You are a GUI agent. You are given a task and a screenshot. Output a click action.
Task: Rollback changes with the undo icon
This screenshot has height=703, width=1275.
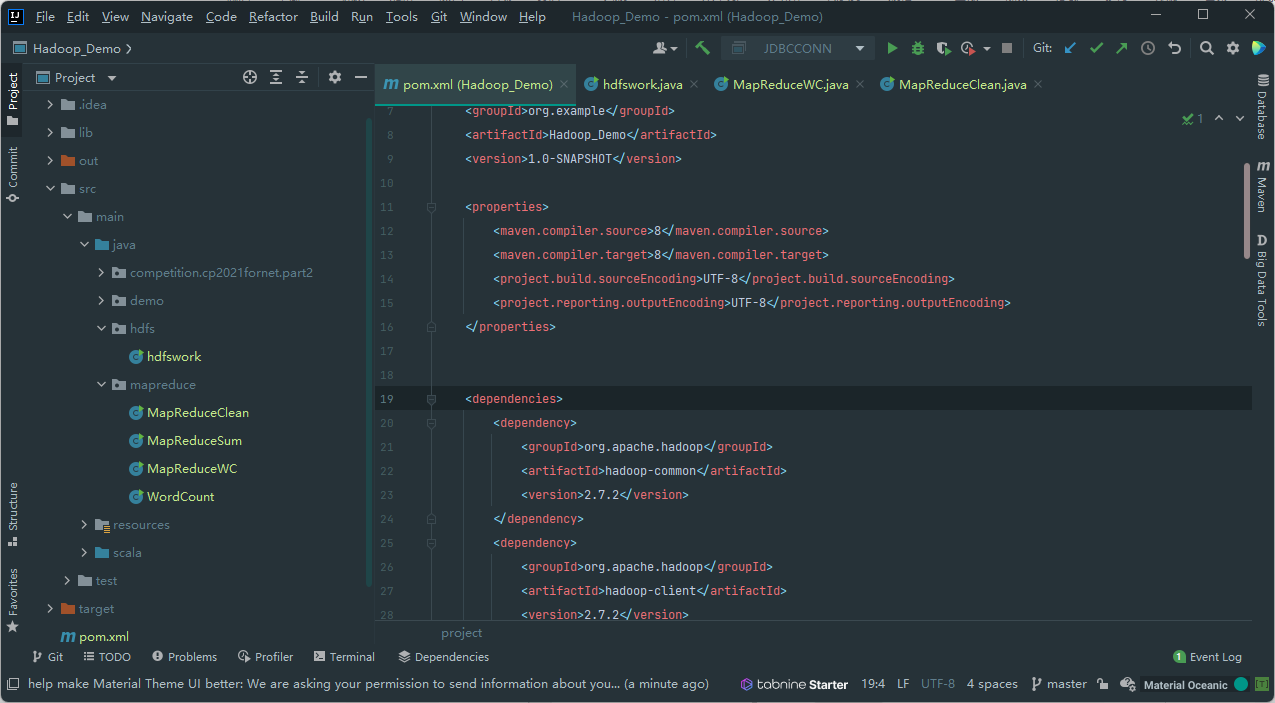1175,48
